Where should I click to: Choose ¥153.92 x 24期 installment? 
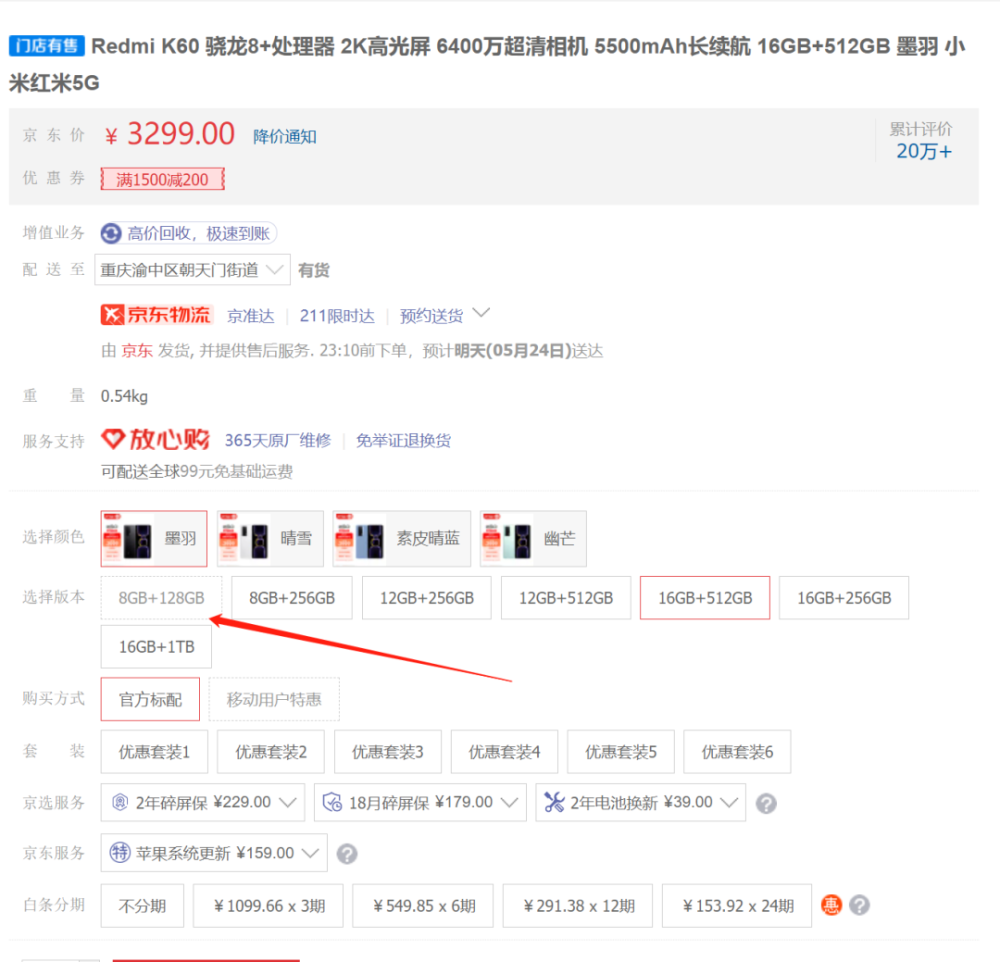(x=737, y=905)
